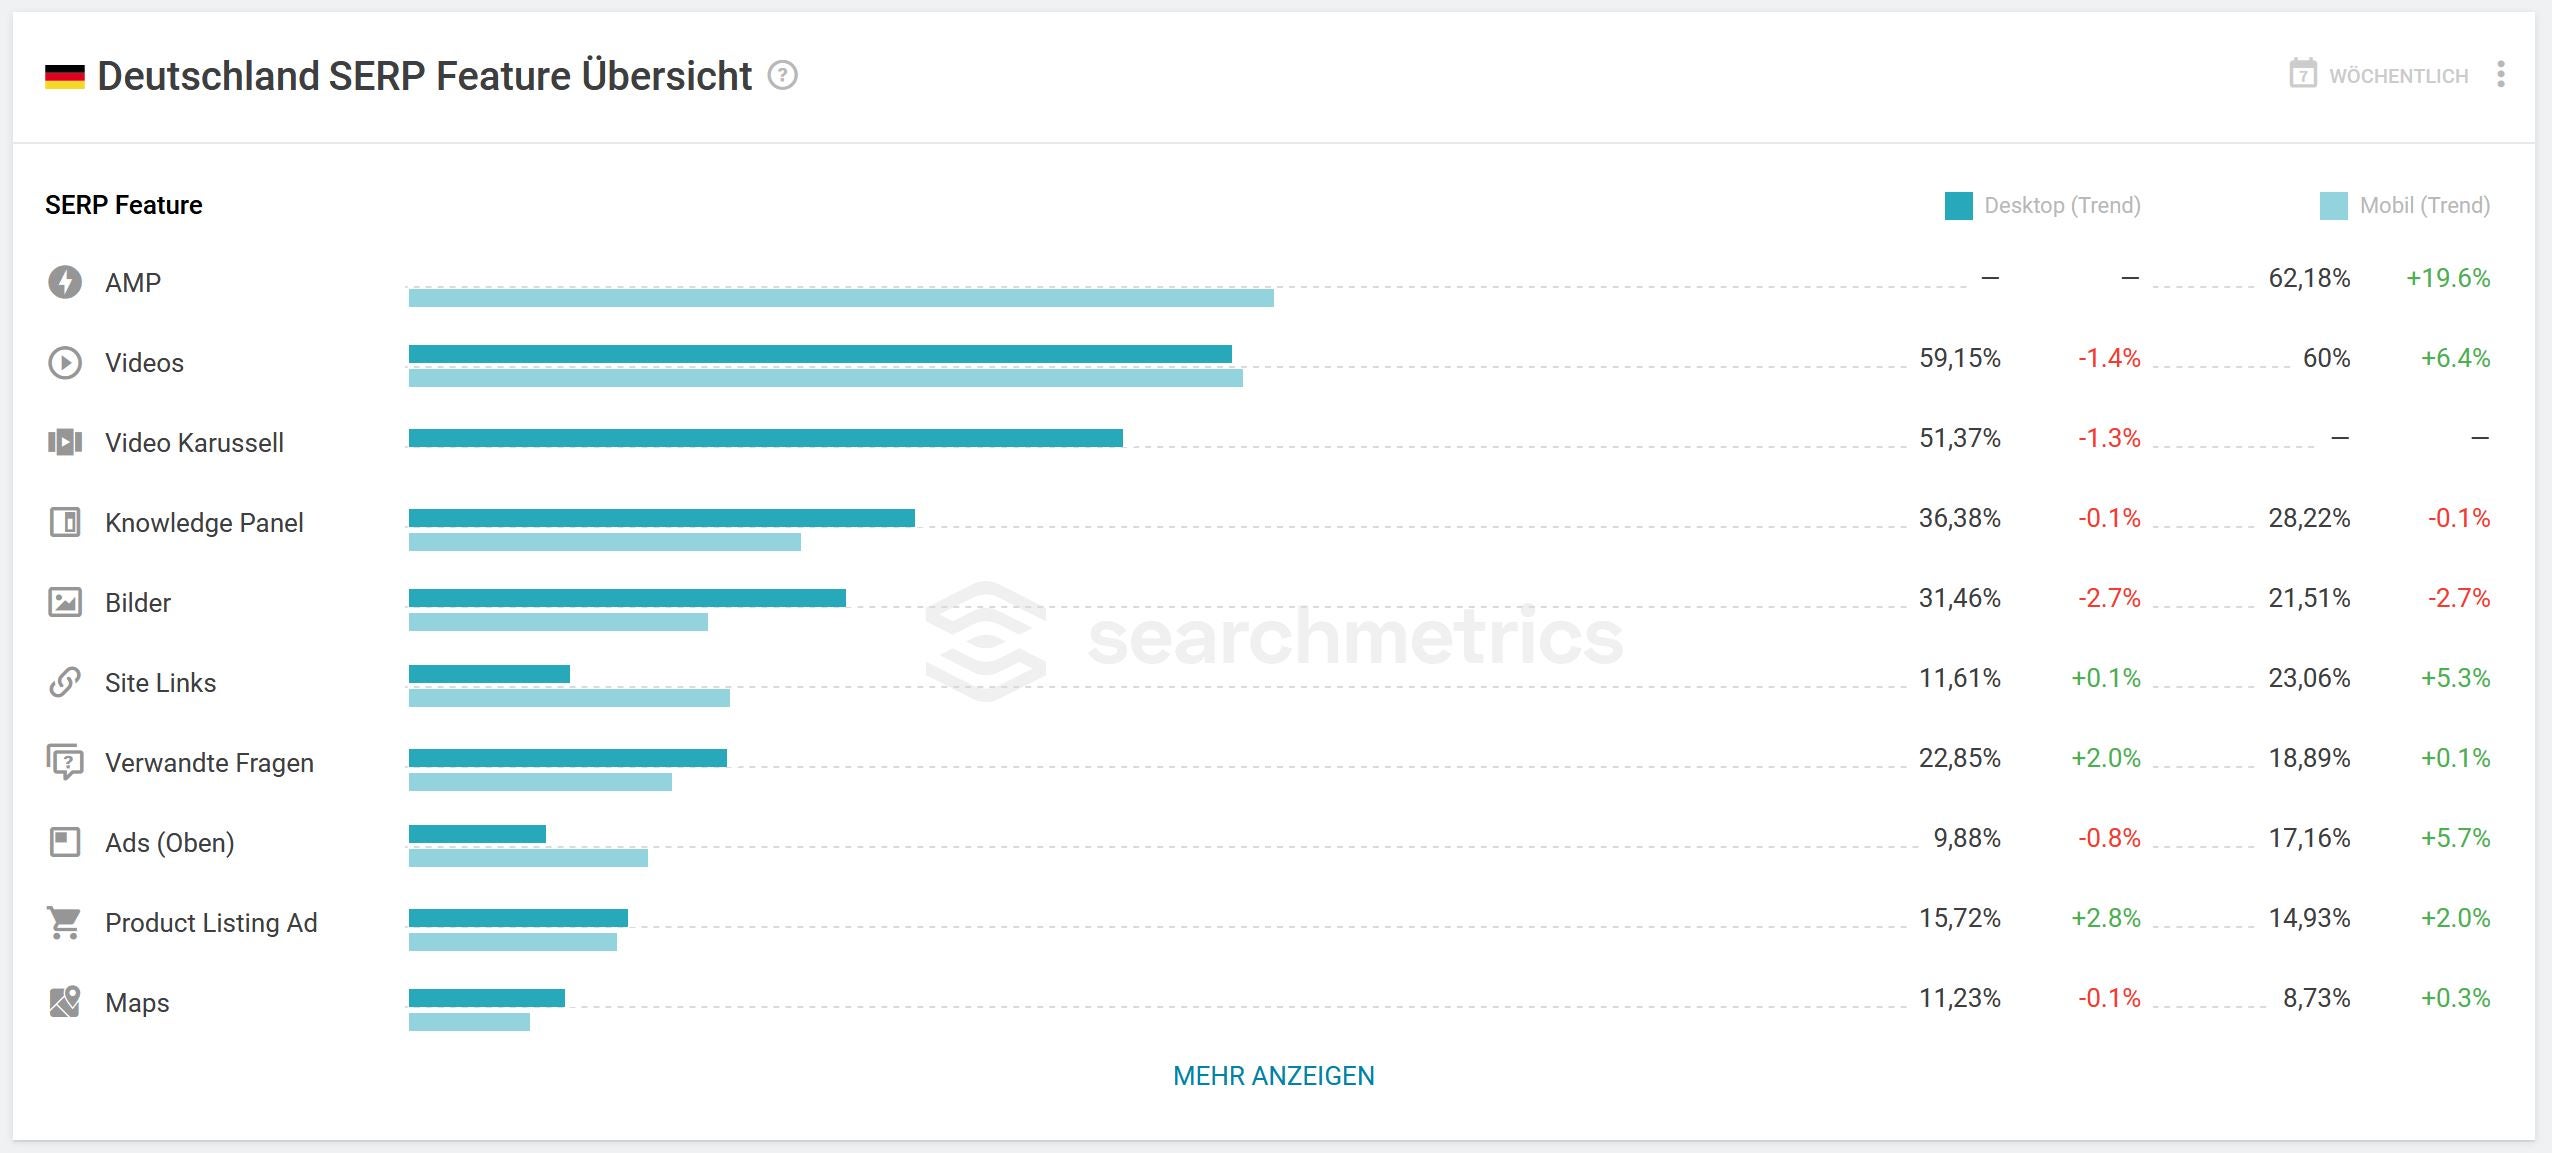Viewport: 2552px width, 1153px height.
Task: Click the Ads (Oben) icon
Action: (x=65, y=842)
